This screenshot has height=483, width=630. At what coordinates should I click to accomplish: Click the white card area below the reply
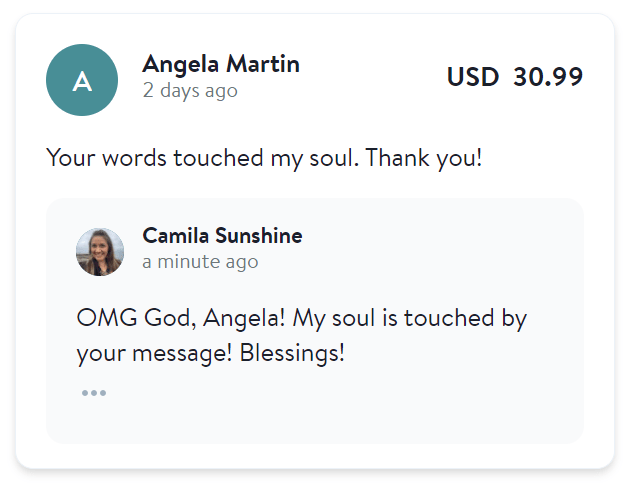pyautogui.click(x=315, y=456)
